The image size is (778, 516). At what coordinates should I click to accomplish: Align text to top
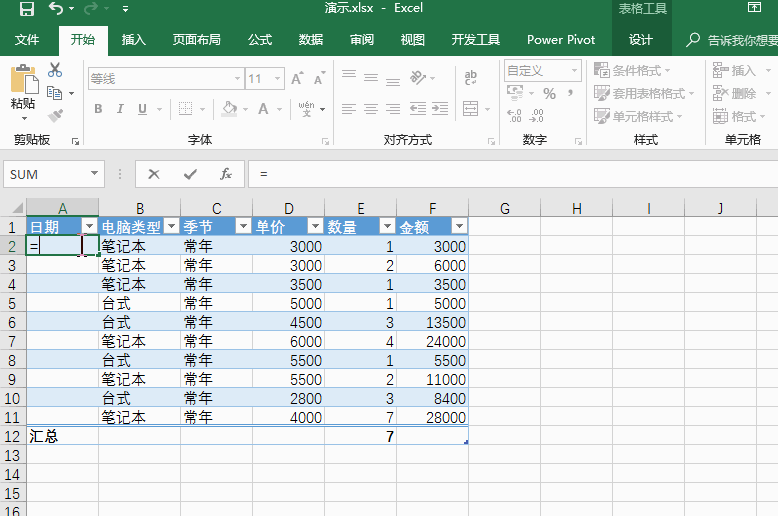[x=349, y=75]
